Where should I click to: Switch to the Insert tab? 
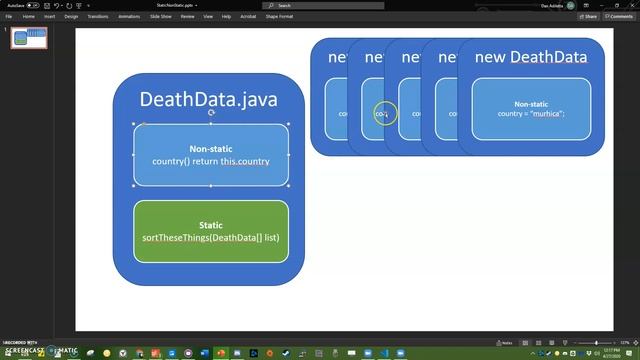click(49, 17)
